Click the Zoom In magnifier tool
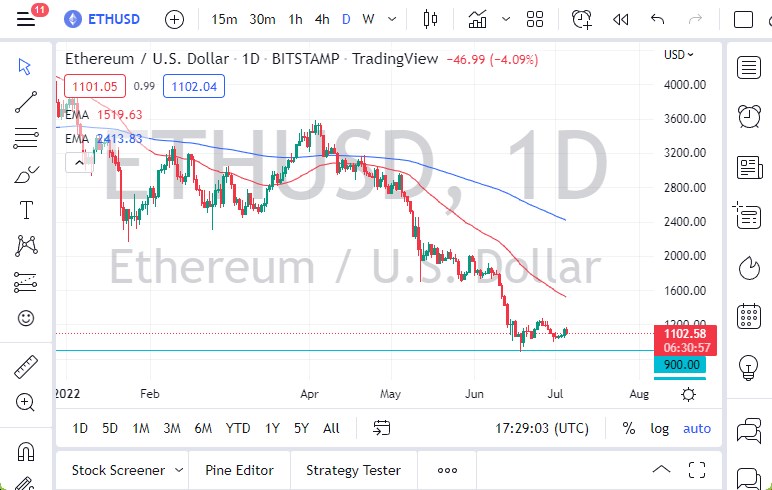 click(26, 402)
